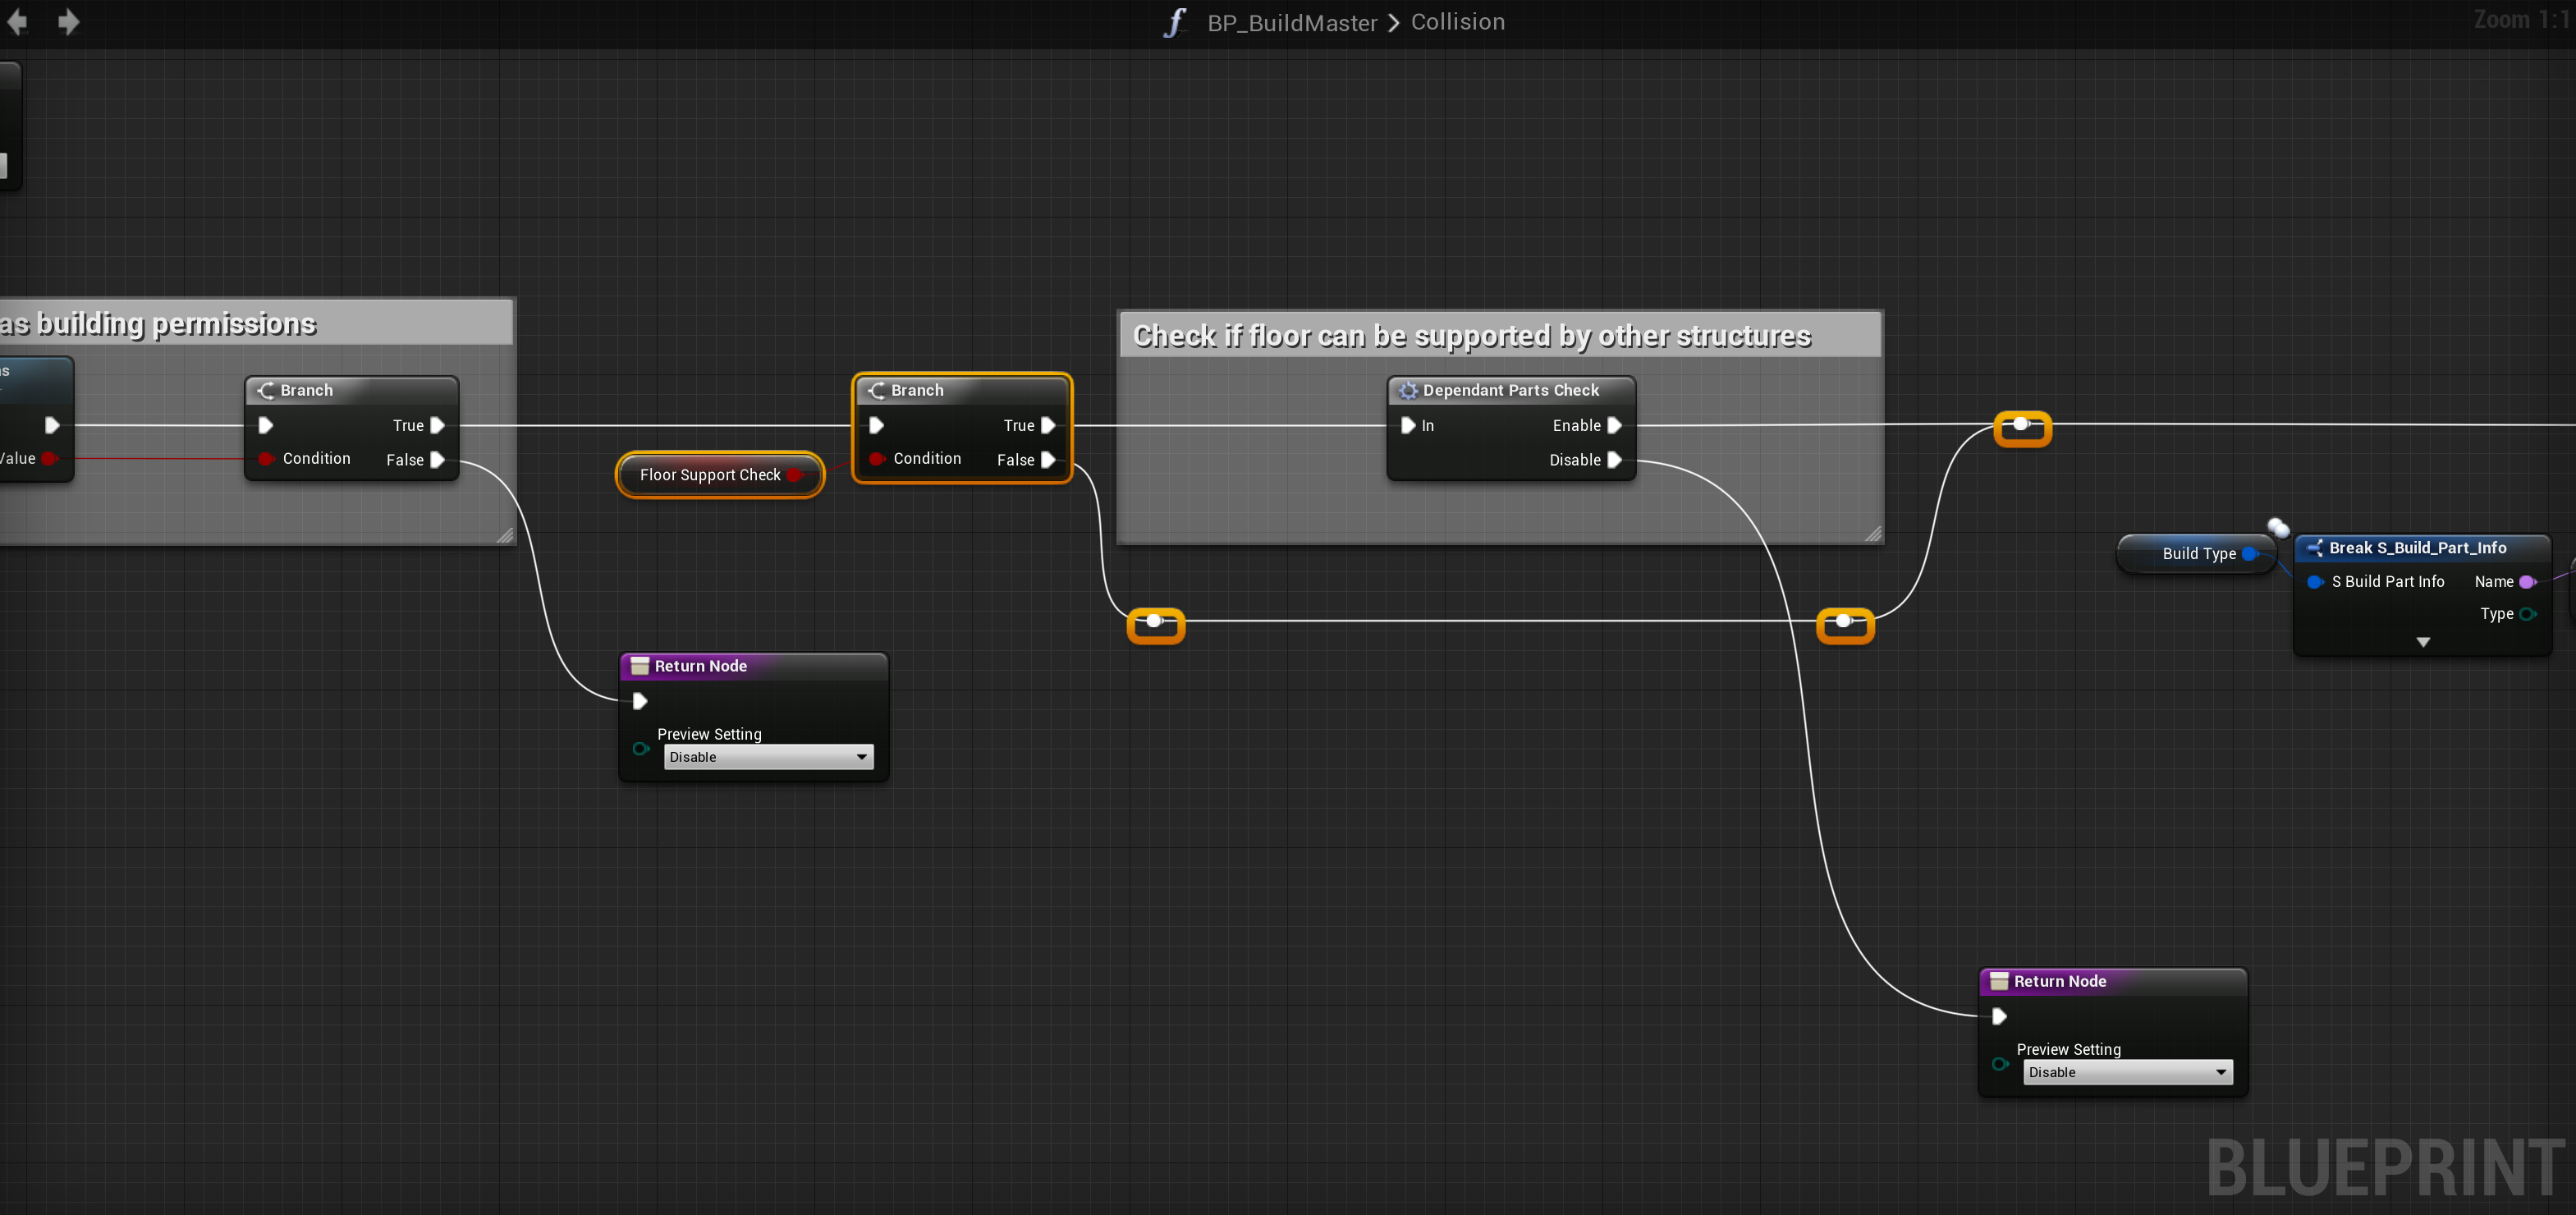This screenshot has height=1215, width=2576.
Task: Click the Build Type blue output pin
Action: click(x=2249, y=554)
